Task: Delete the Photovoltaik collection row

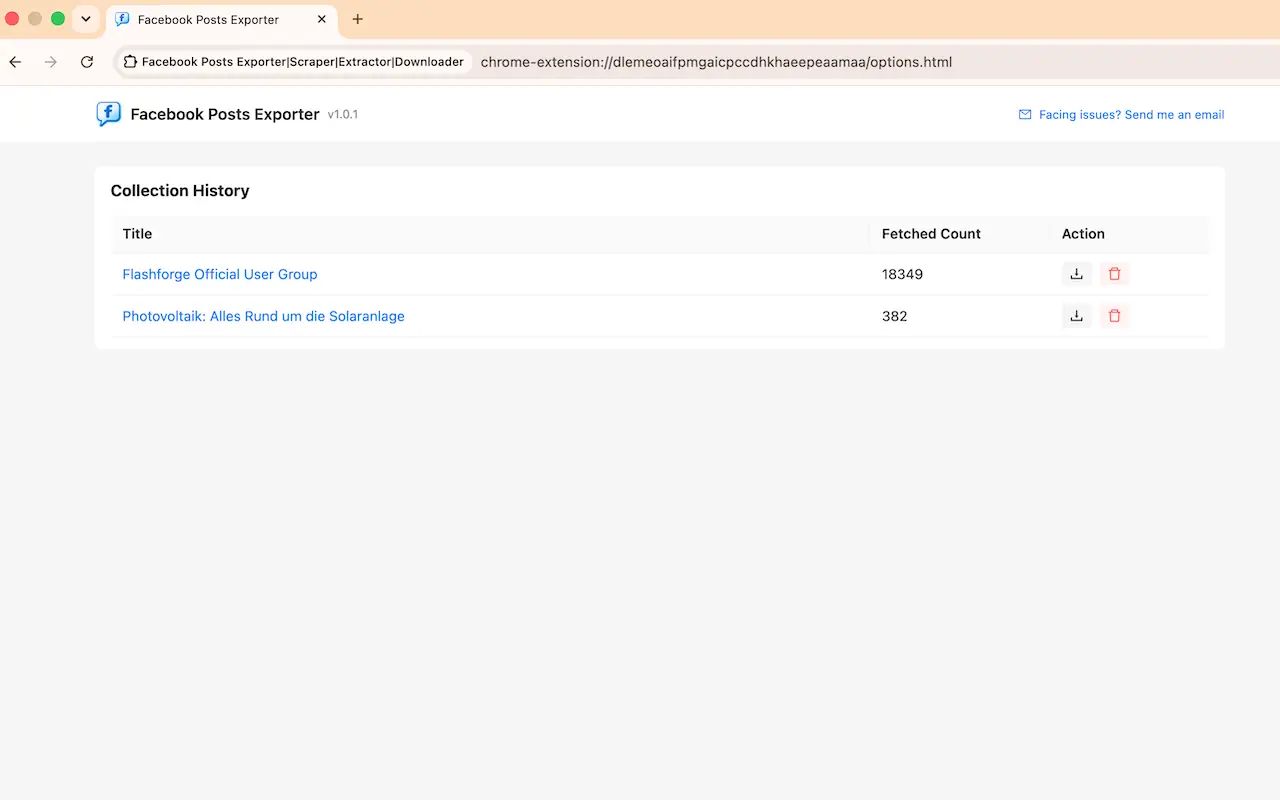Action: [x=1114, y=316]
